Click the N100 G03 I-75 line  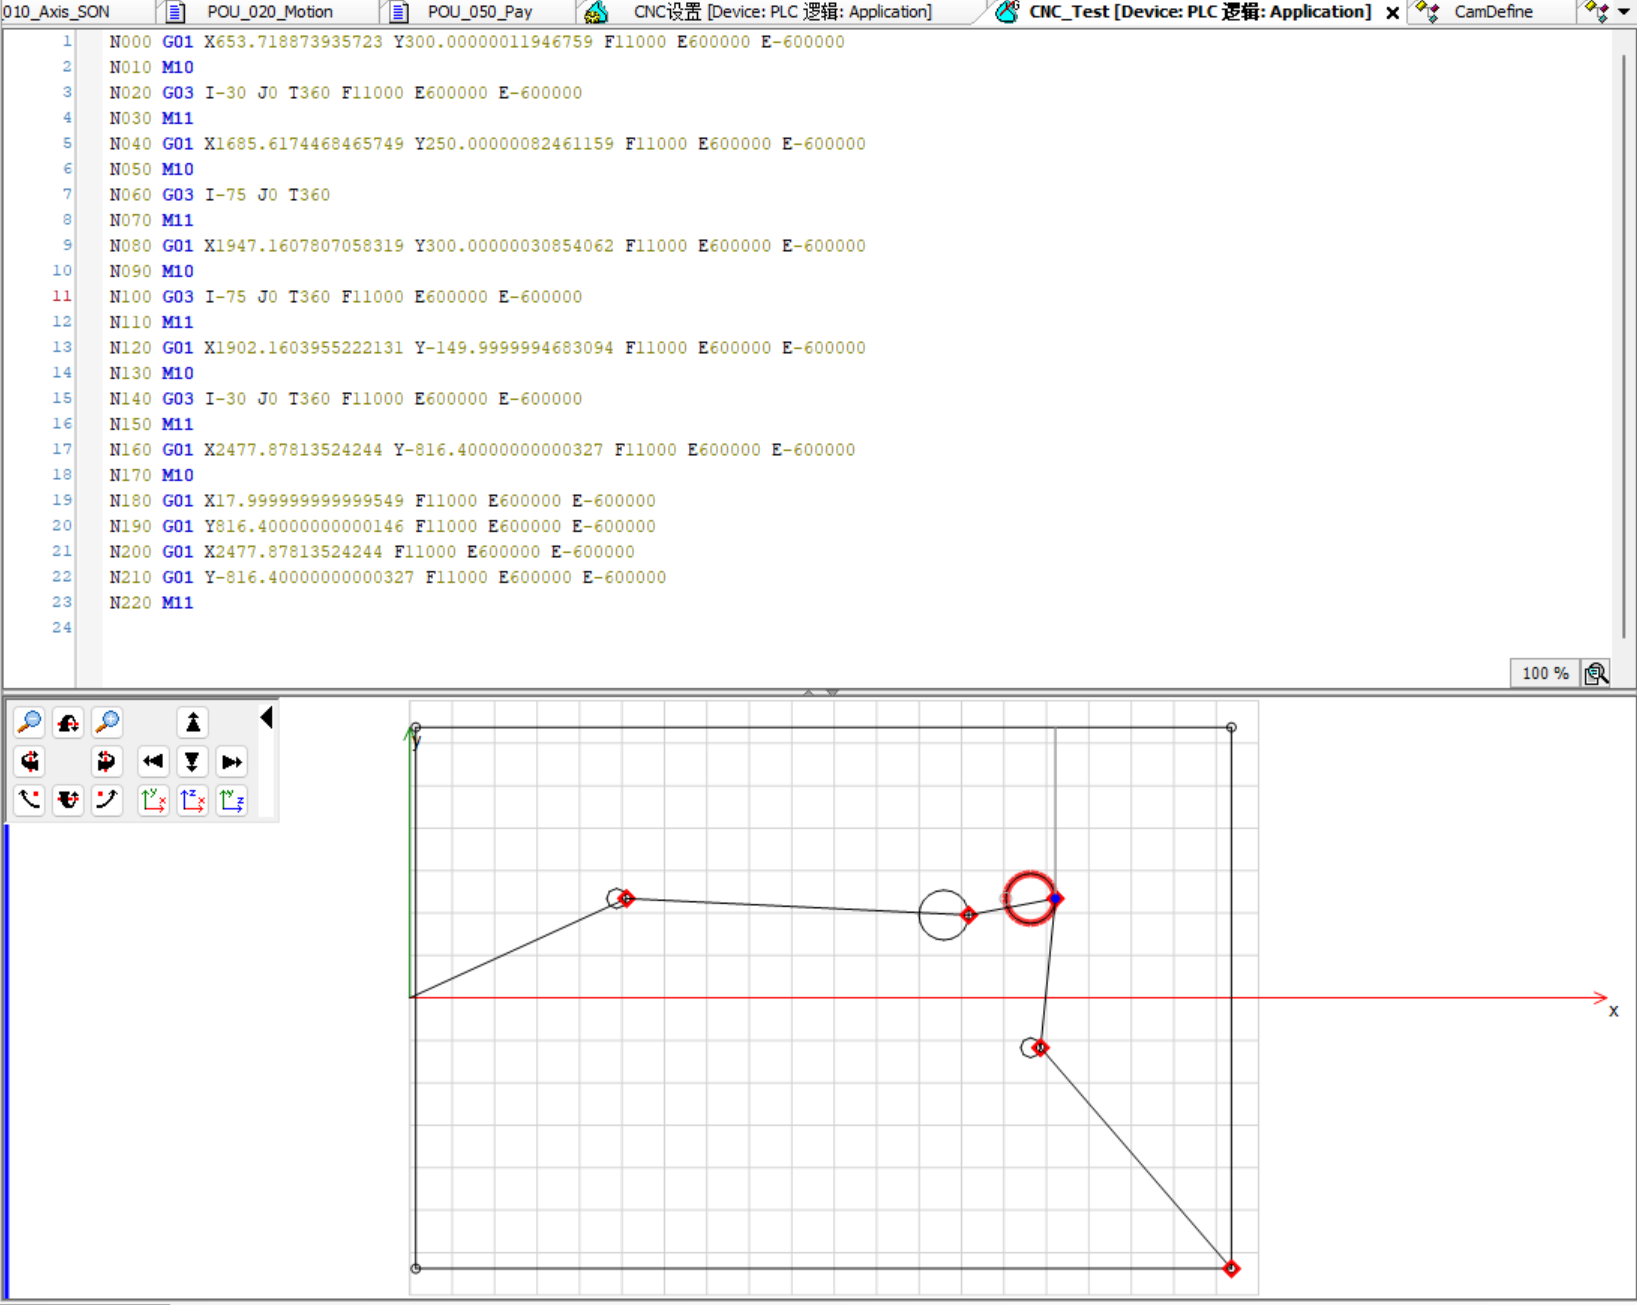pyautogui.click(x=345, y=297)
